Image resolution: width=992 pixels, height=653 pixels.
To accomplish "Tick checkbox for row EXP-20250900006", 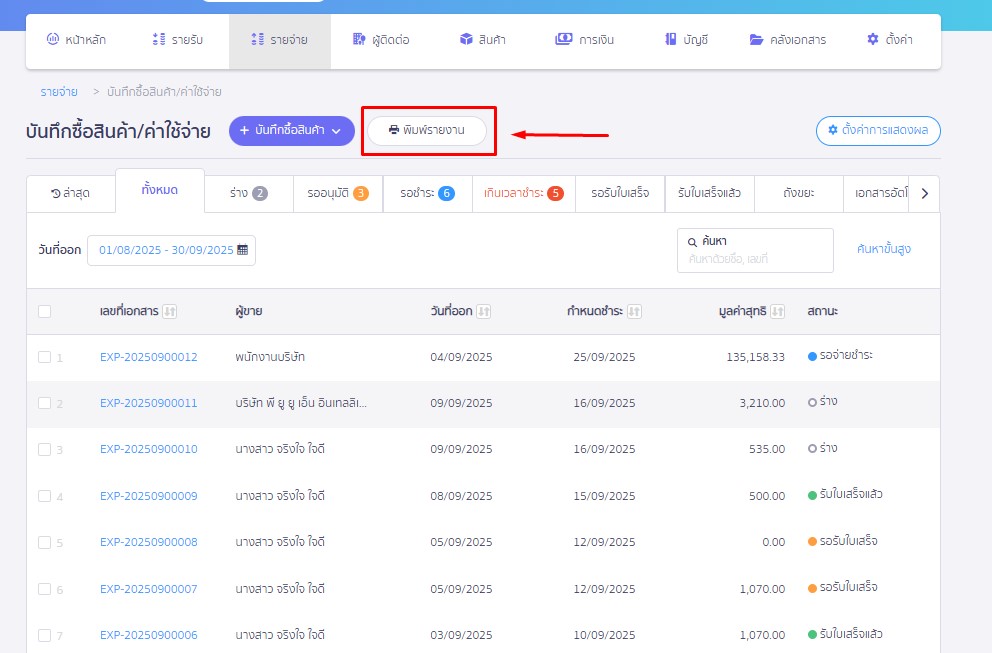I will pyautogui.click(x=44, y=635).
